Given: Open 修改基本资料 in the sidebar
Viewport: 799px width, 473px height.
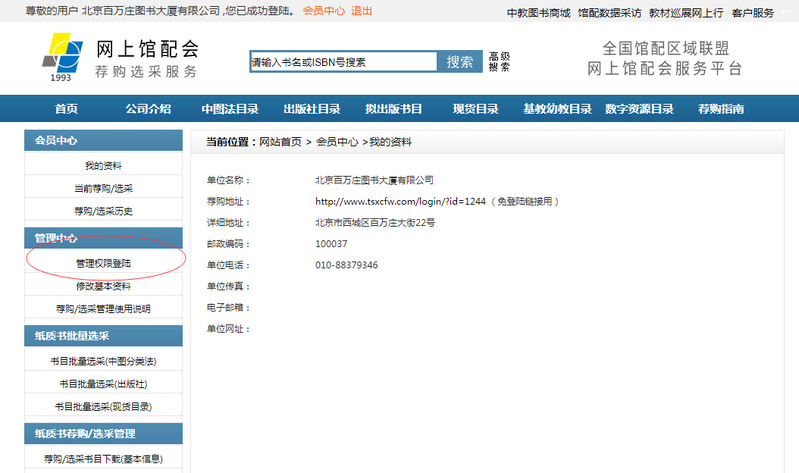Looking at the screenshot, I should coord(103,286).
